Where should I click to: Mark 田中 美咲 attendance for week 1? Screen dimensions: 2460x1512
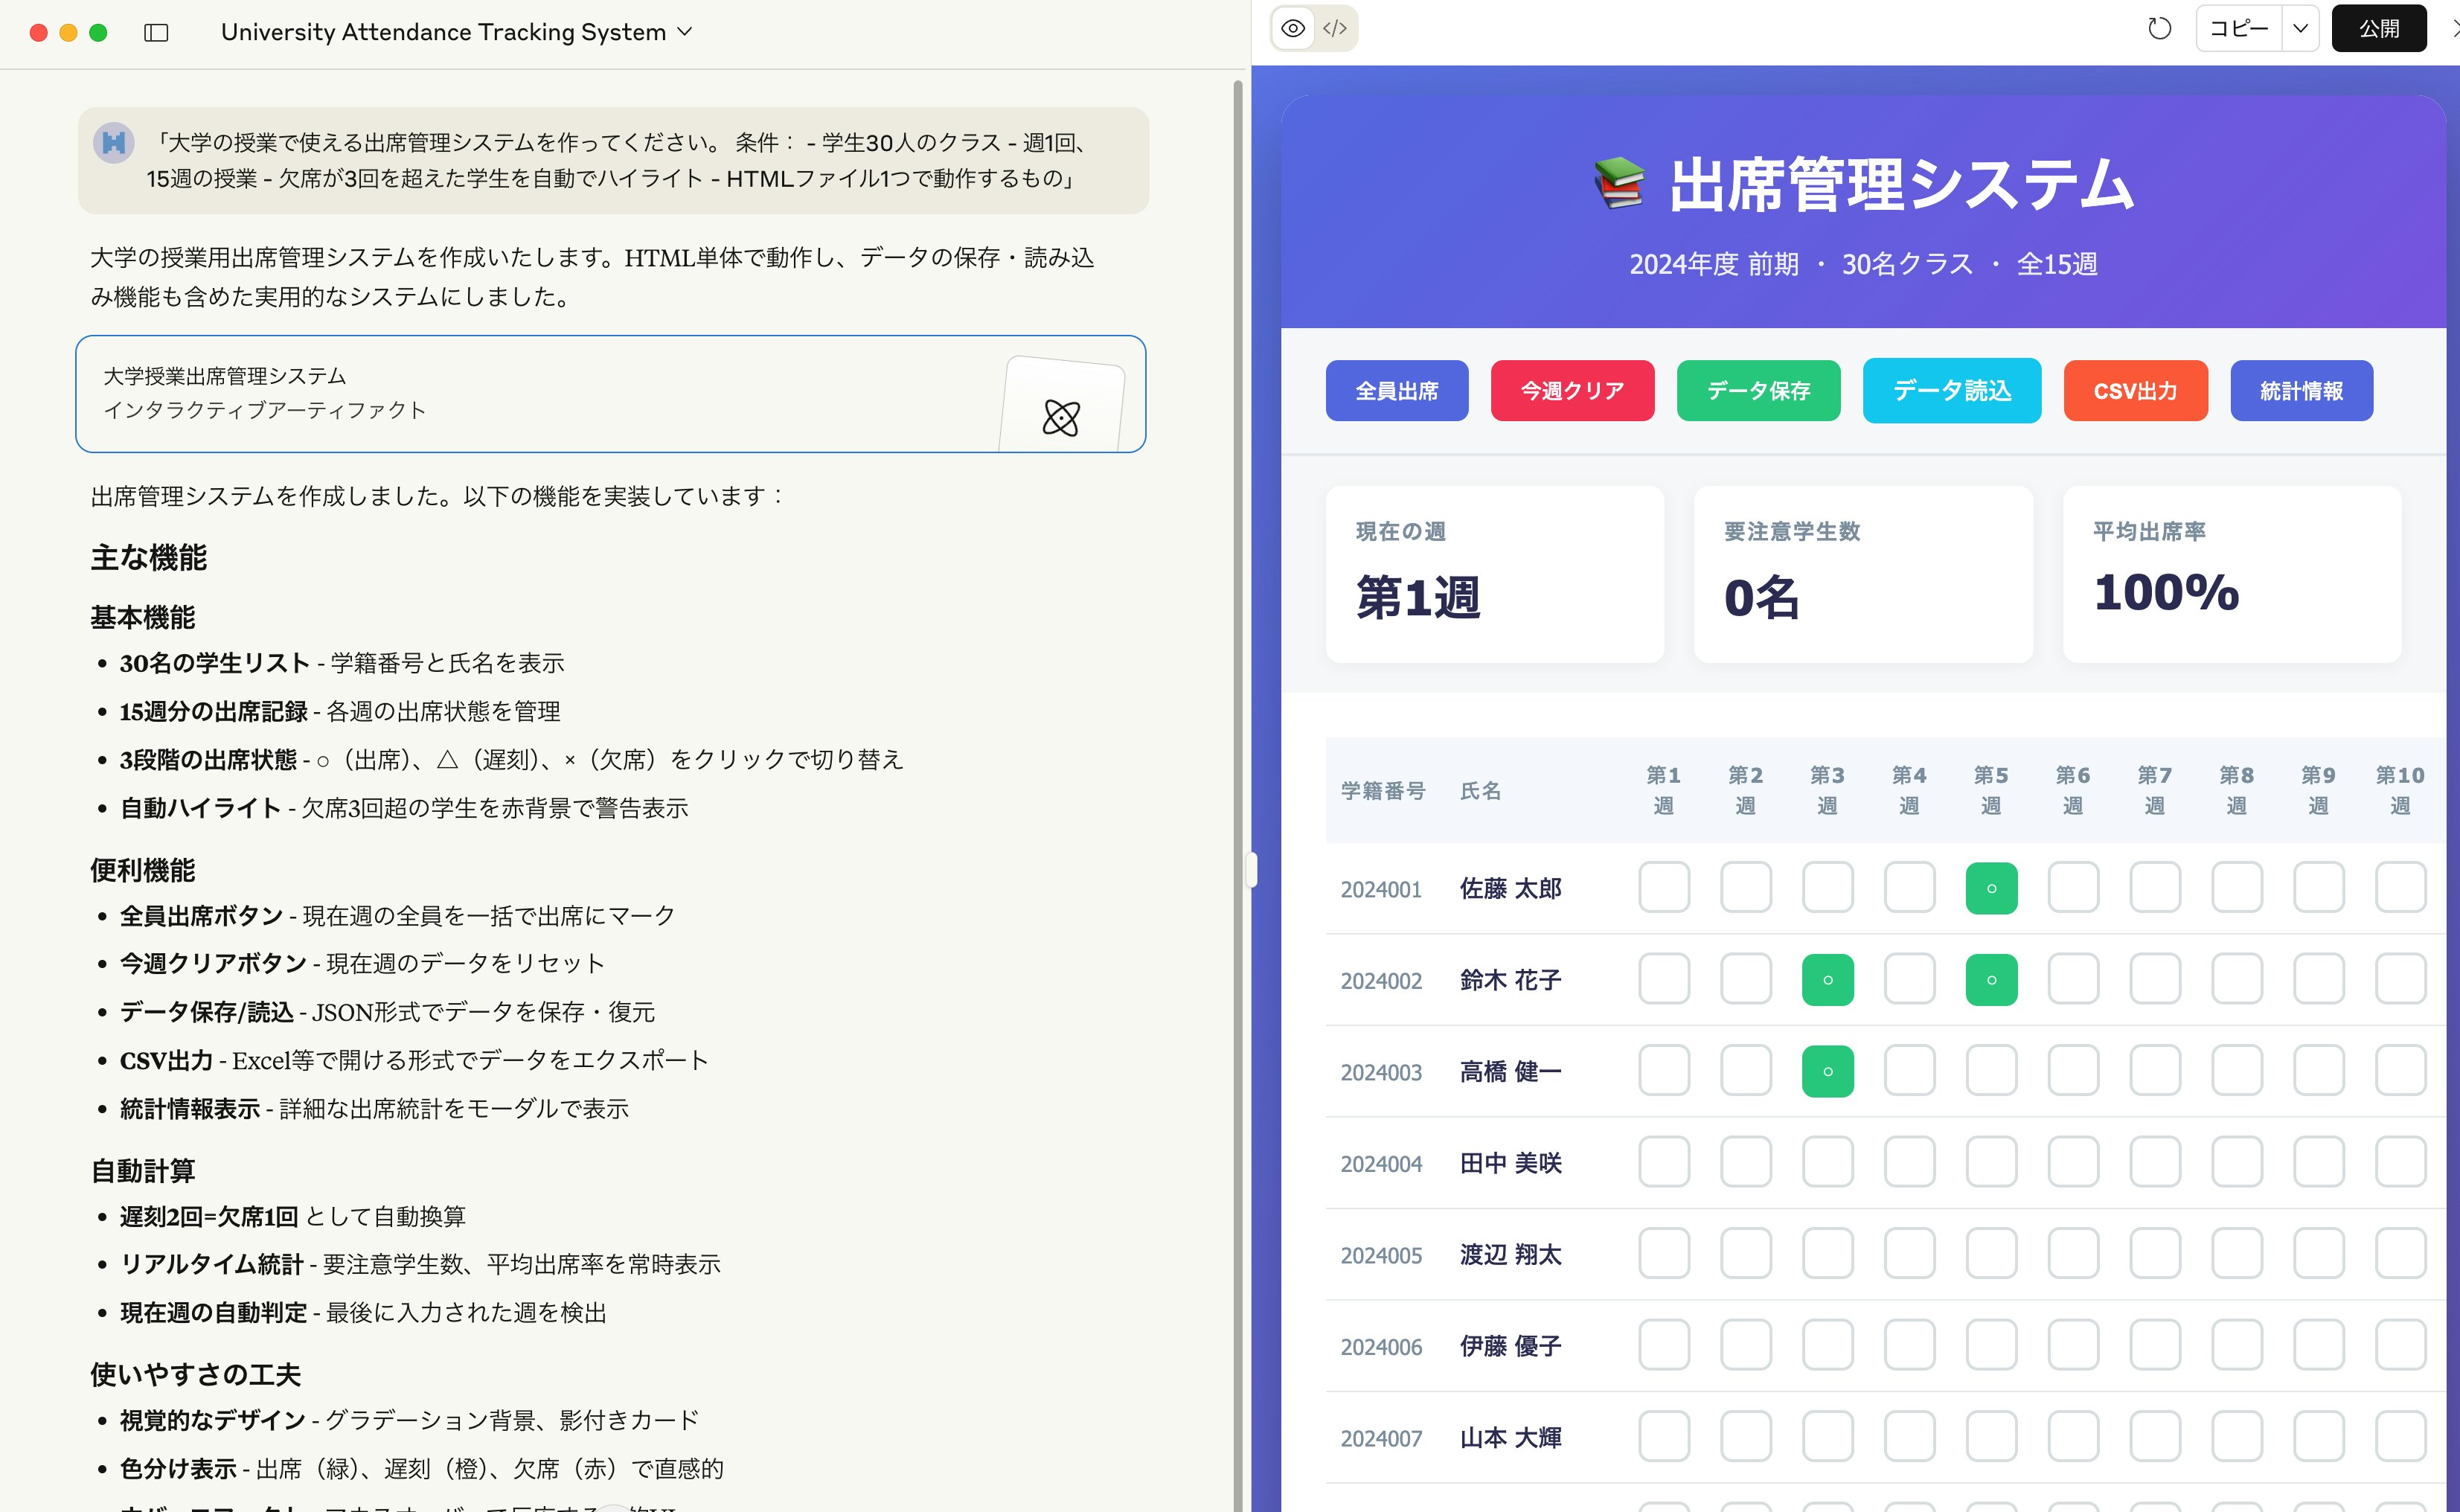coord(1664,1163)
